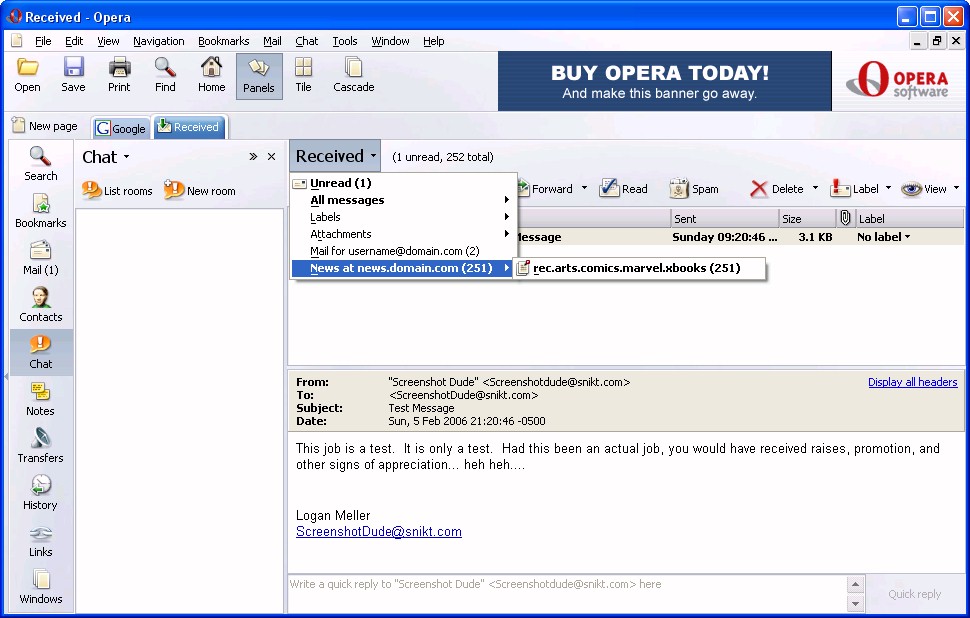Change the message's No label dropdown
Image resolution: width=970 pixels, height=618 pixels.
coord(883,236)
